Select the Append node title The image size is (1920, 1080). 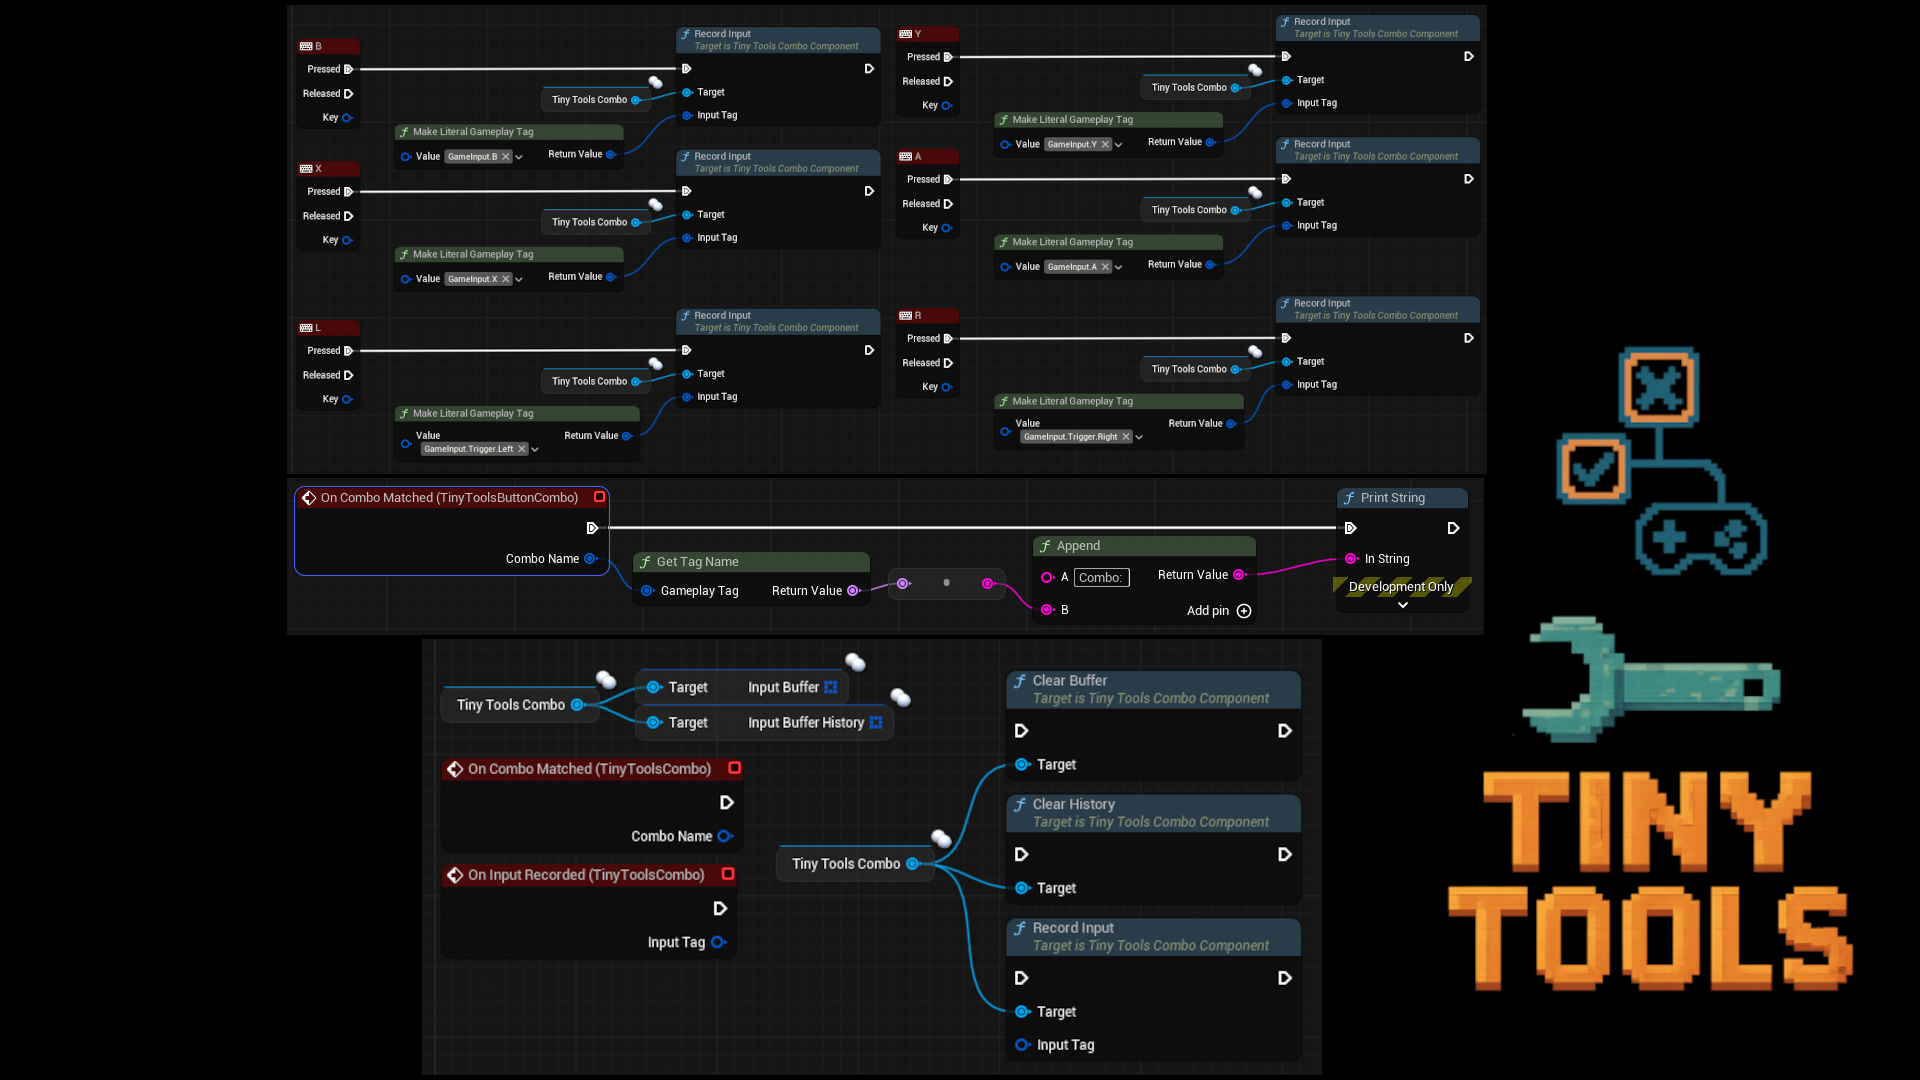pyautogui.click(x=1078, y=546)
